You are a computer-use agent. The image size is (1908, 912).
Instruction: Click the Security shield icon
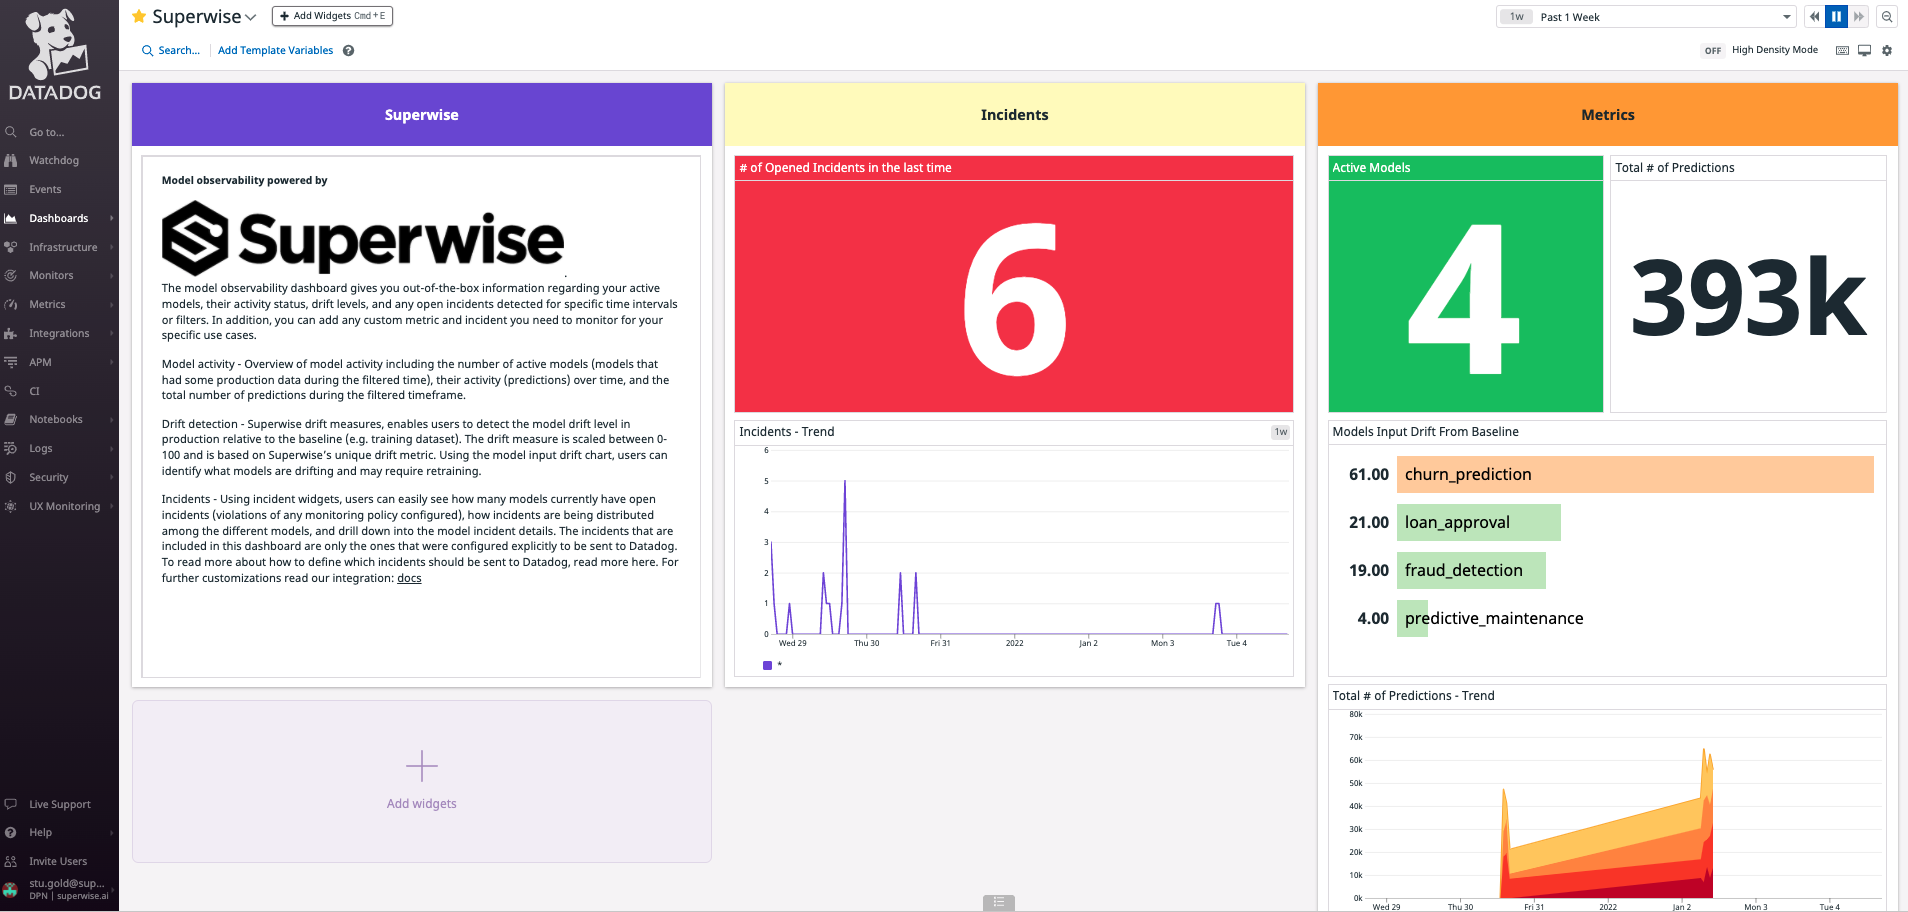[11, 477]
